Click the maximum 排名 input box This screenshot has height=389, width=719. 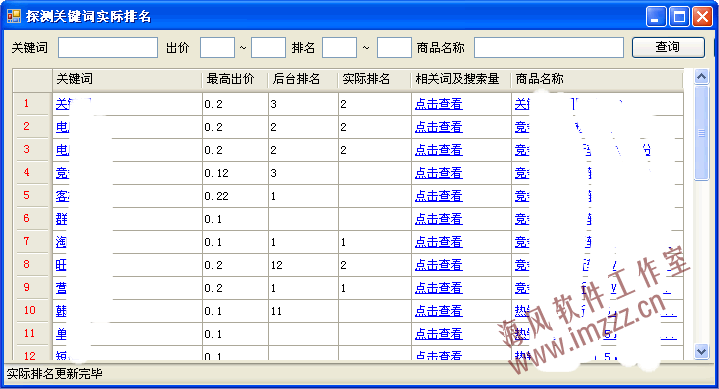pos(394,48)
